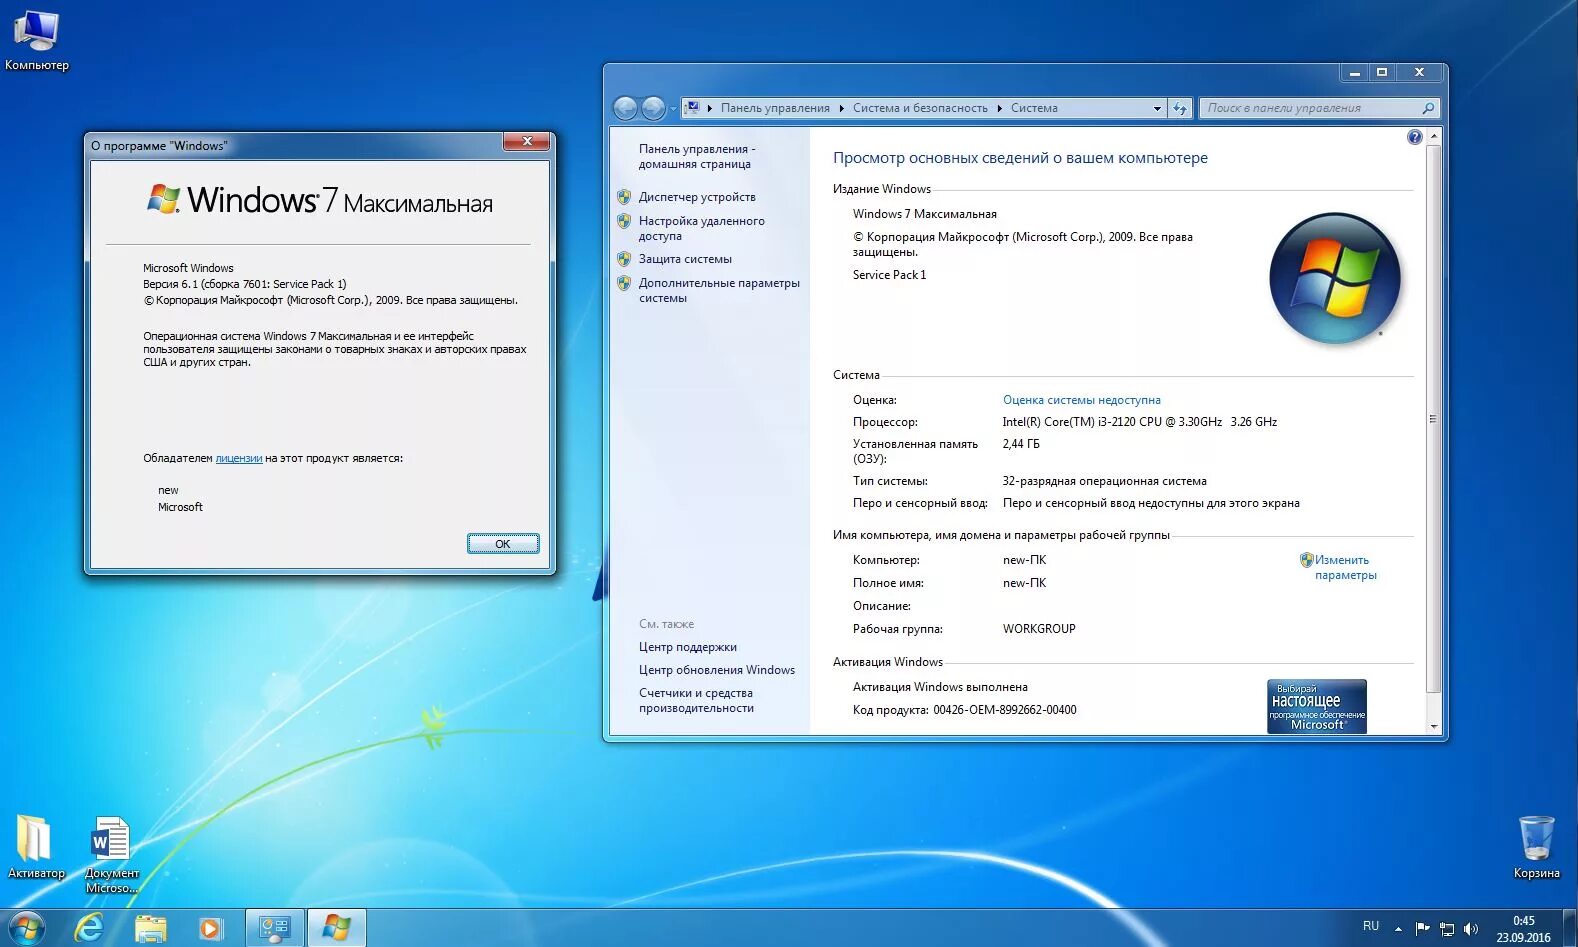Click the back navigation arrow in System window

[625, 108]
